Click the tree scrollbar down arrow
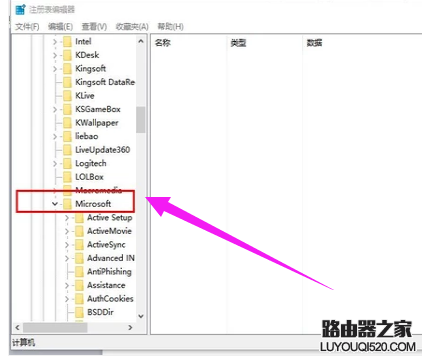The height and width of the screenshot is (360, 422). (141, 316)
